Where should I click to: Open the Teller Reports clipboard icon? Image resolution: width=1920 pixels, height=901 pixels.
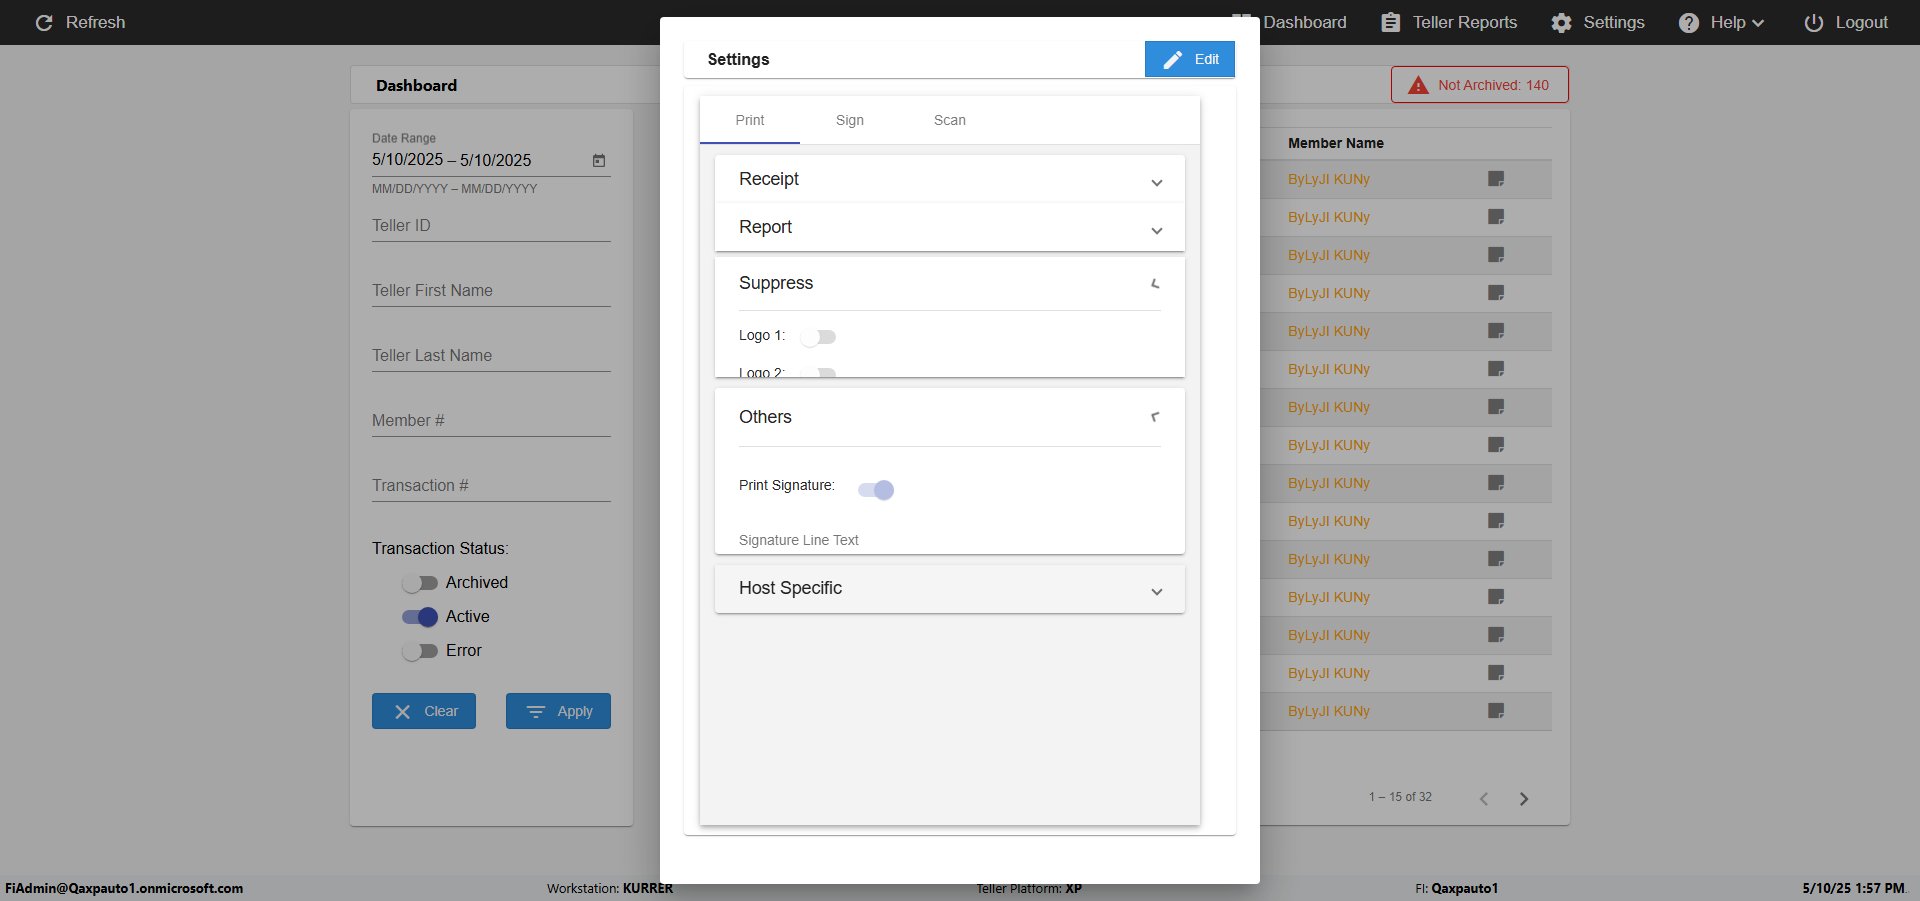1391,23
